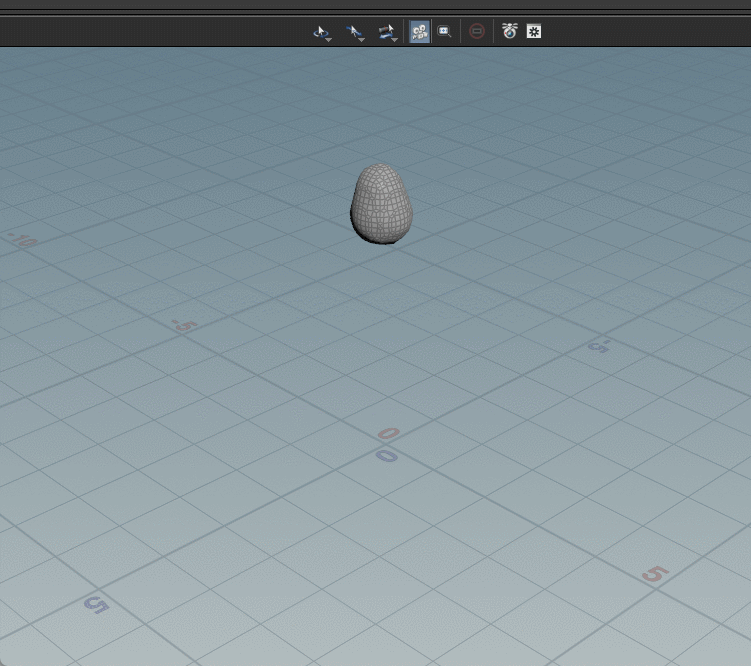The image size is (751, 666).
Task: Select the tumble/rotate view tool
Action: (x=321, y=32)
